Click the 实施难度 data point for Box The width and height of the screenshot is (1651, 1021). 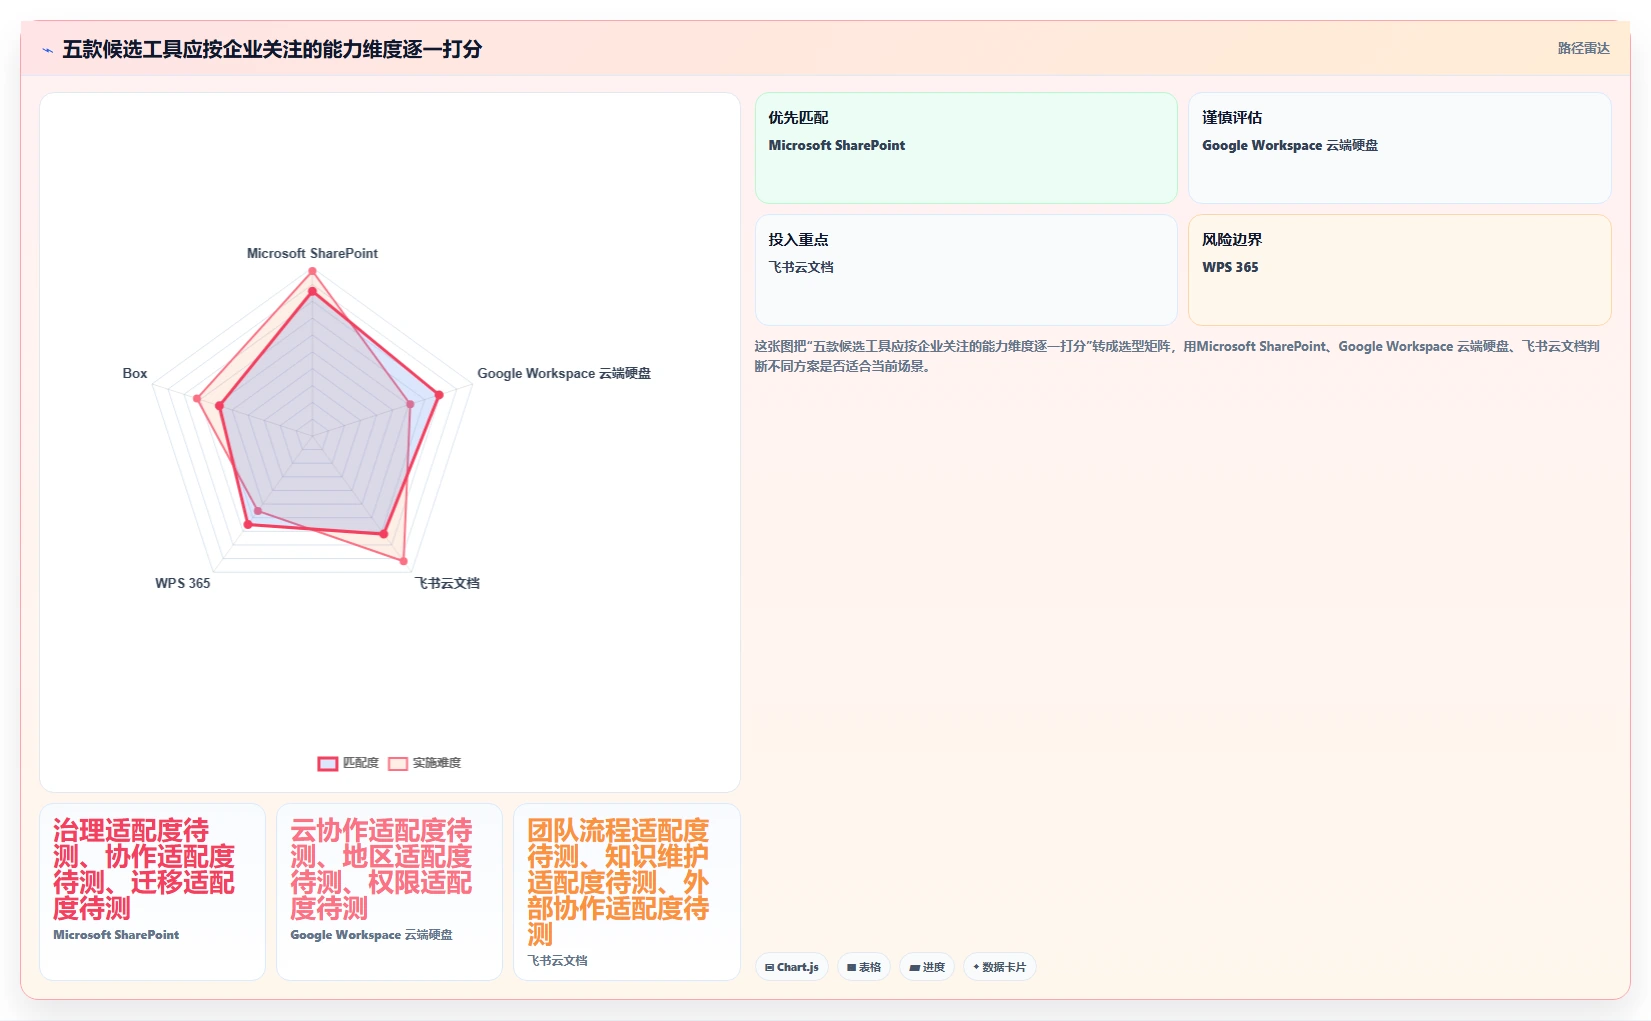(x=197, y=399)
